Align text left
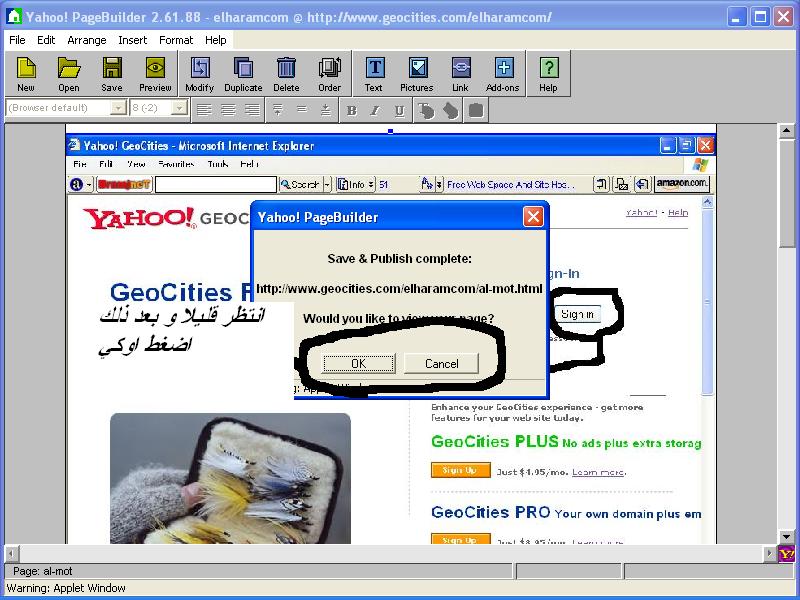800x600 pixels. pos(204,110)
